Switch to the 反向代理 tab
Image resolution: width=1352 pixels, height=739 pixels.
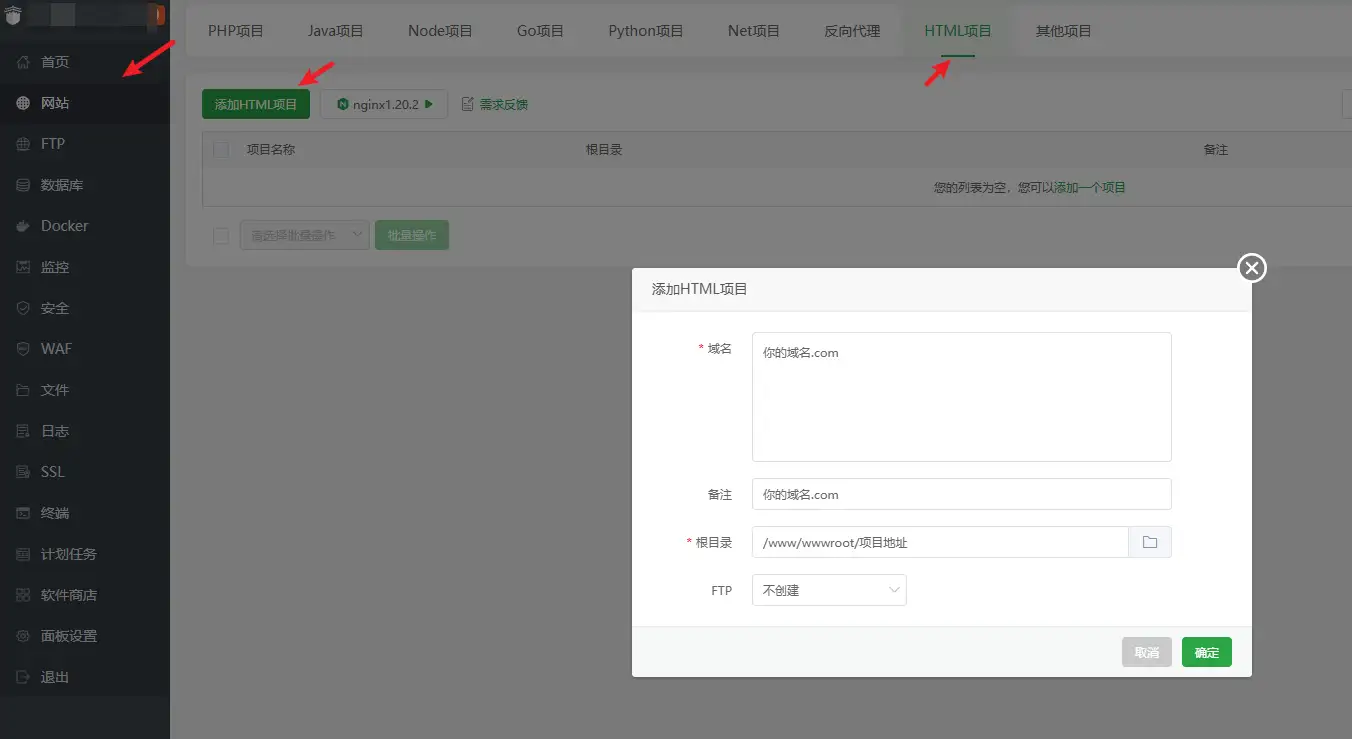point(852,31)
